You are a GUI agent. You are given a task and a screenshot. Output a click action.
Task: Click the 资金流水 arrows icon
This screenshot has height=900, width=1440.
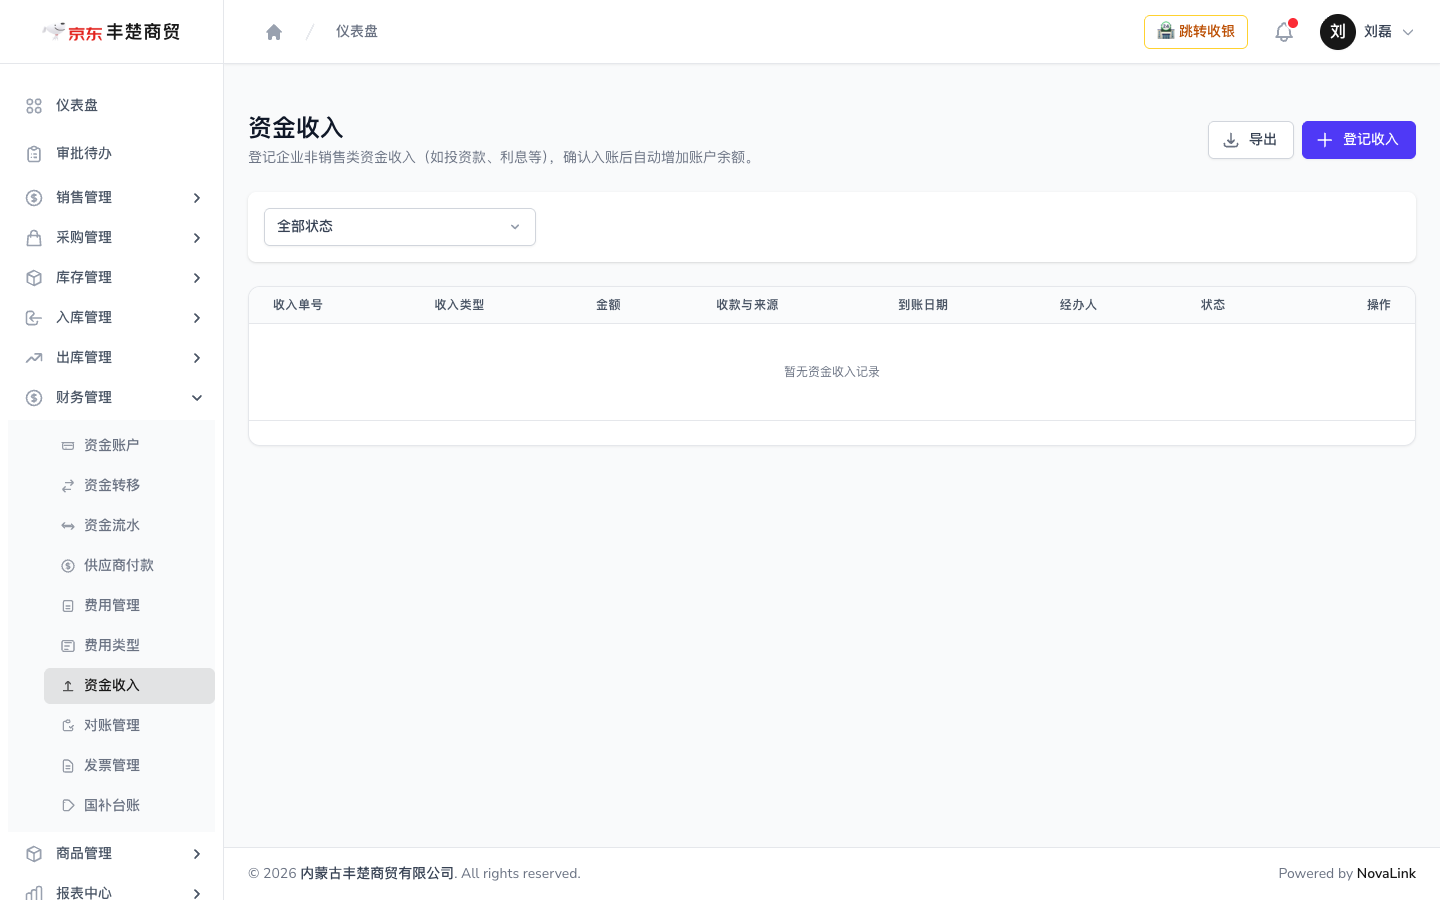(68, 526)
